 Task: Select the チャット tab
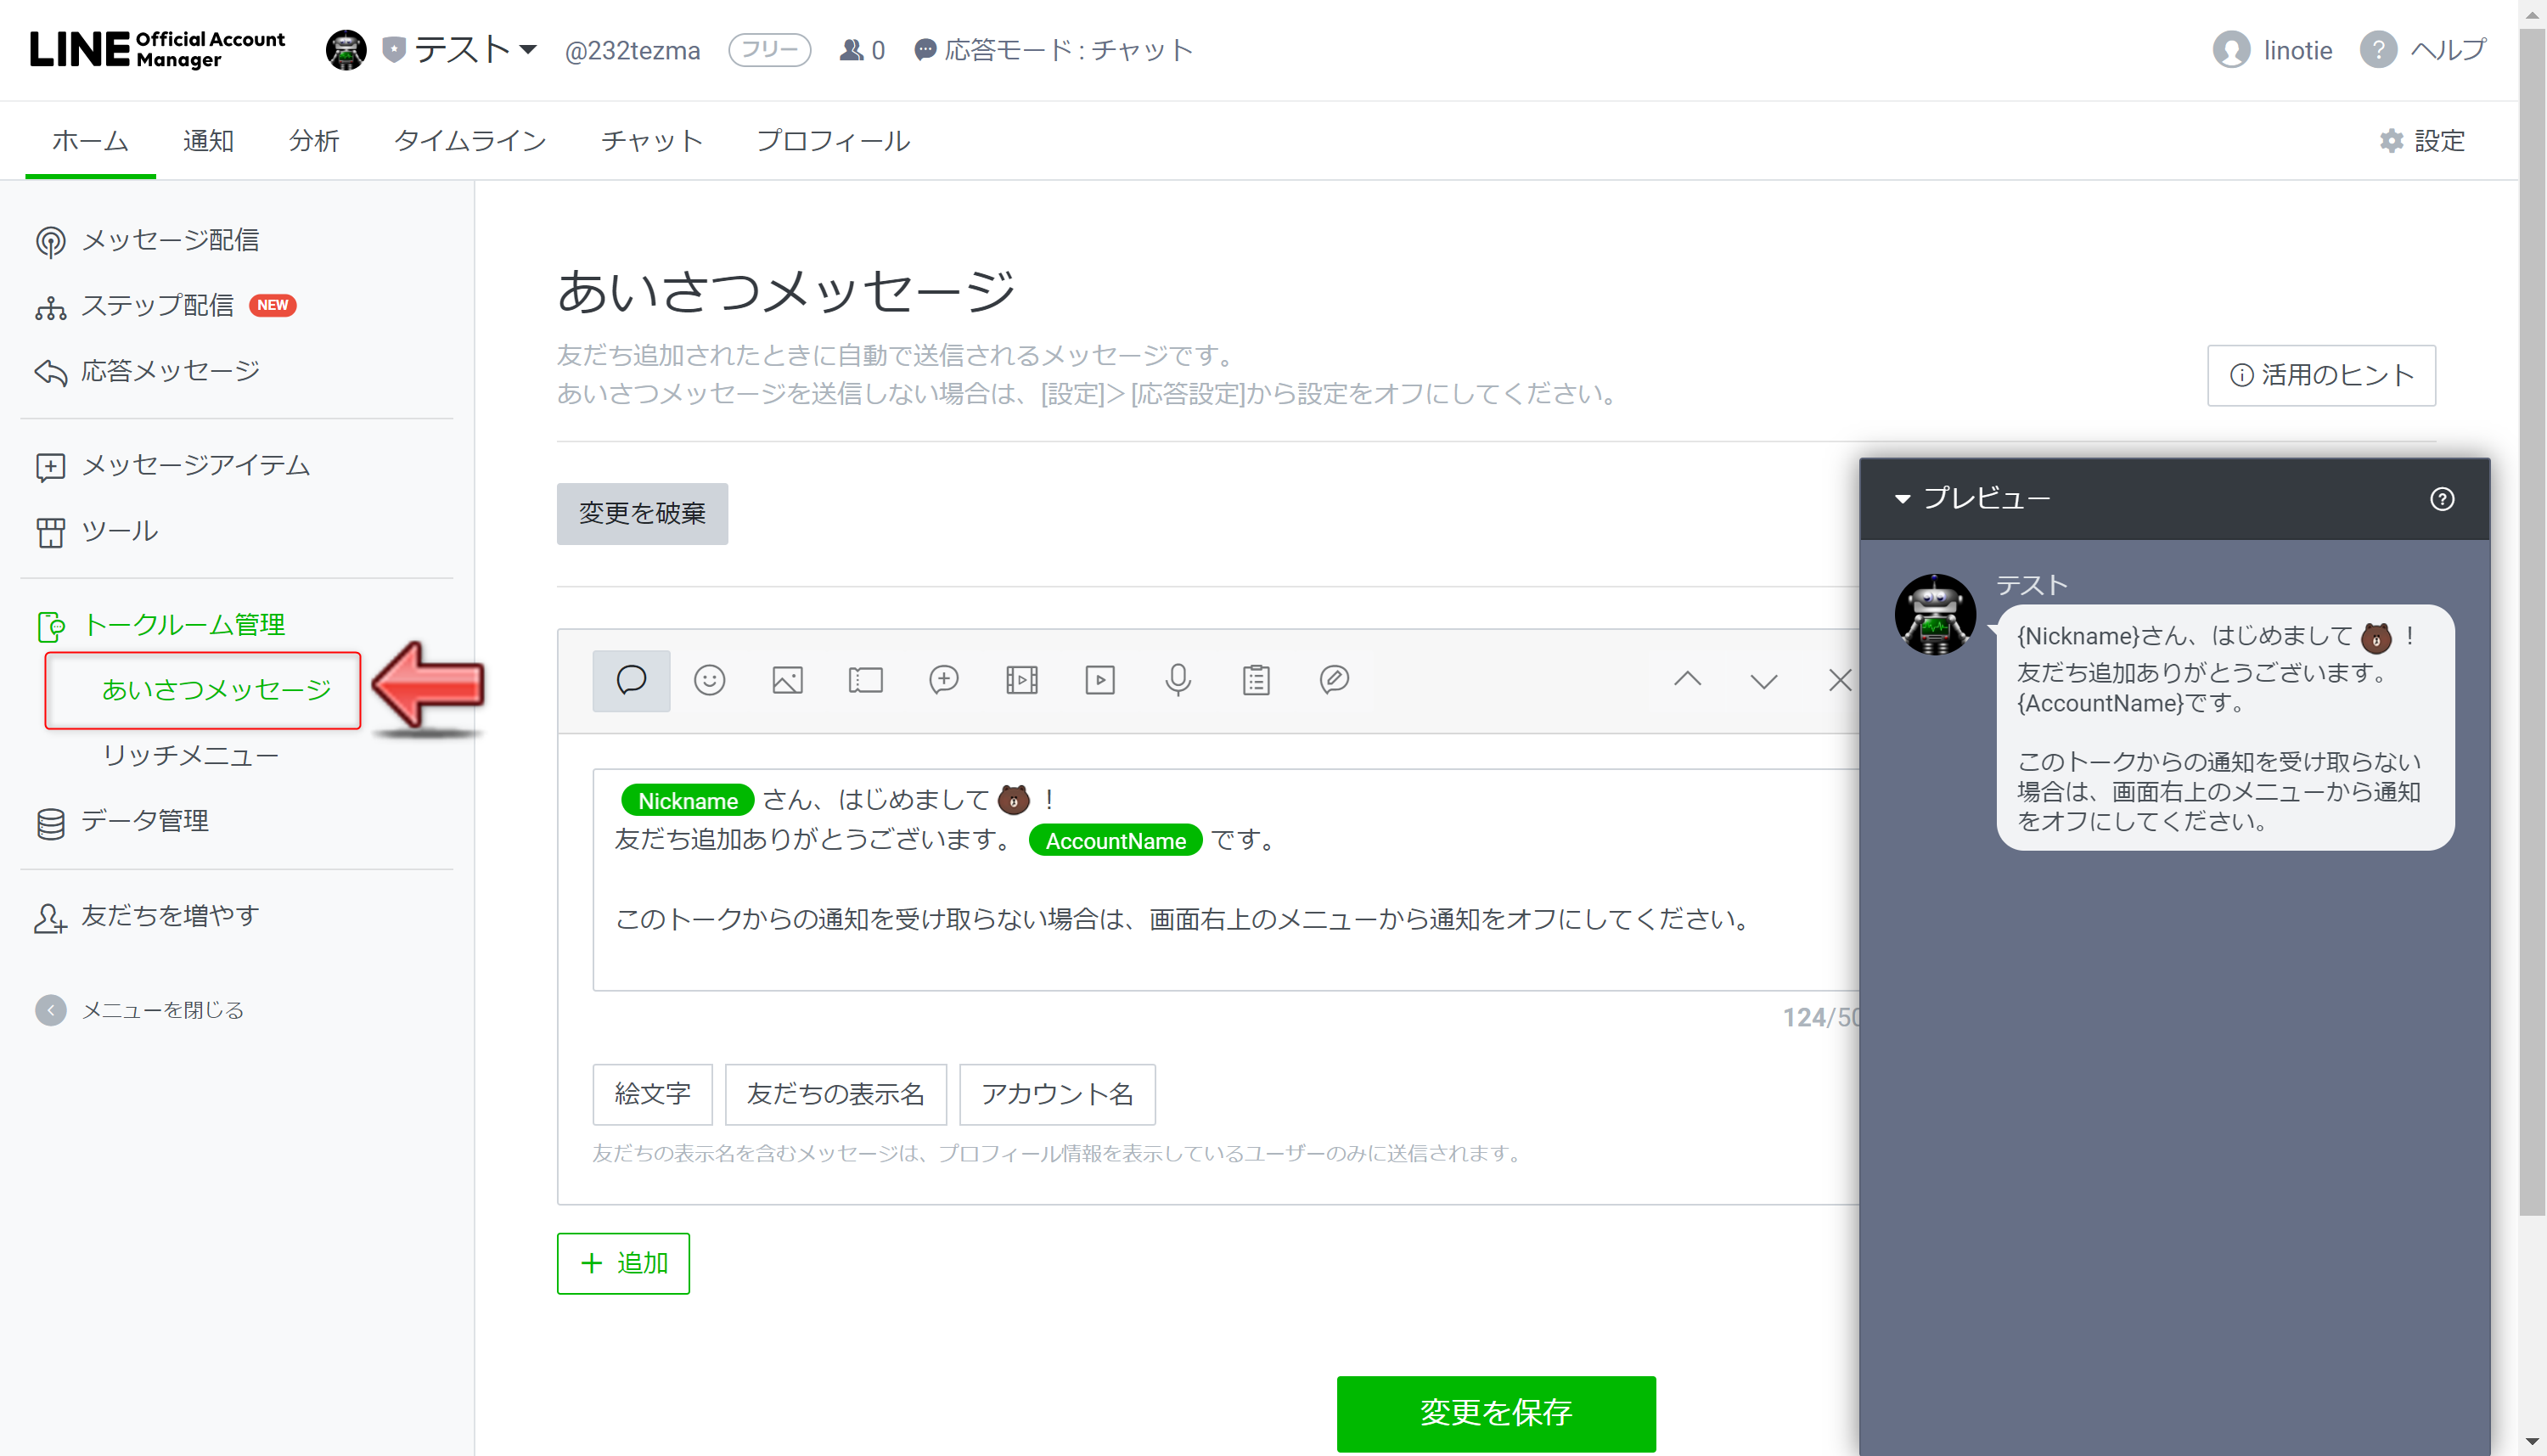tap(650, 140)
